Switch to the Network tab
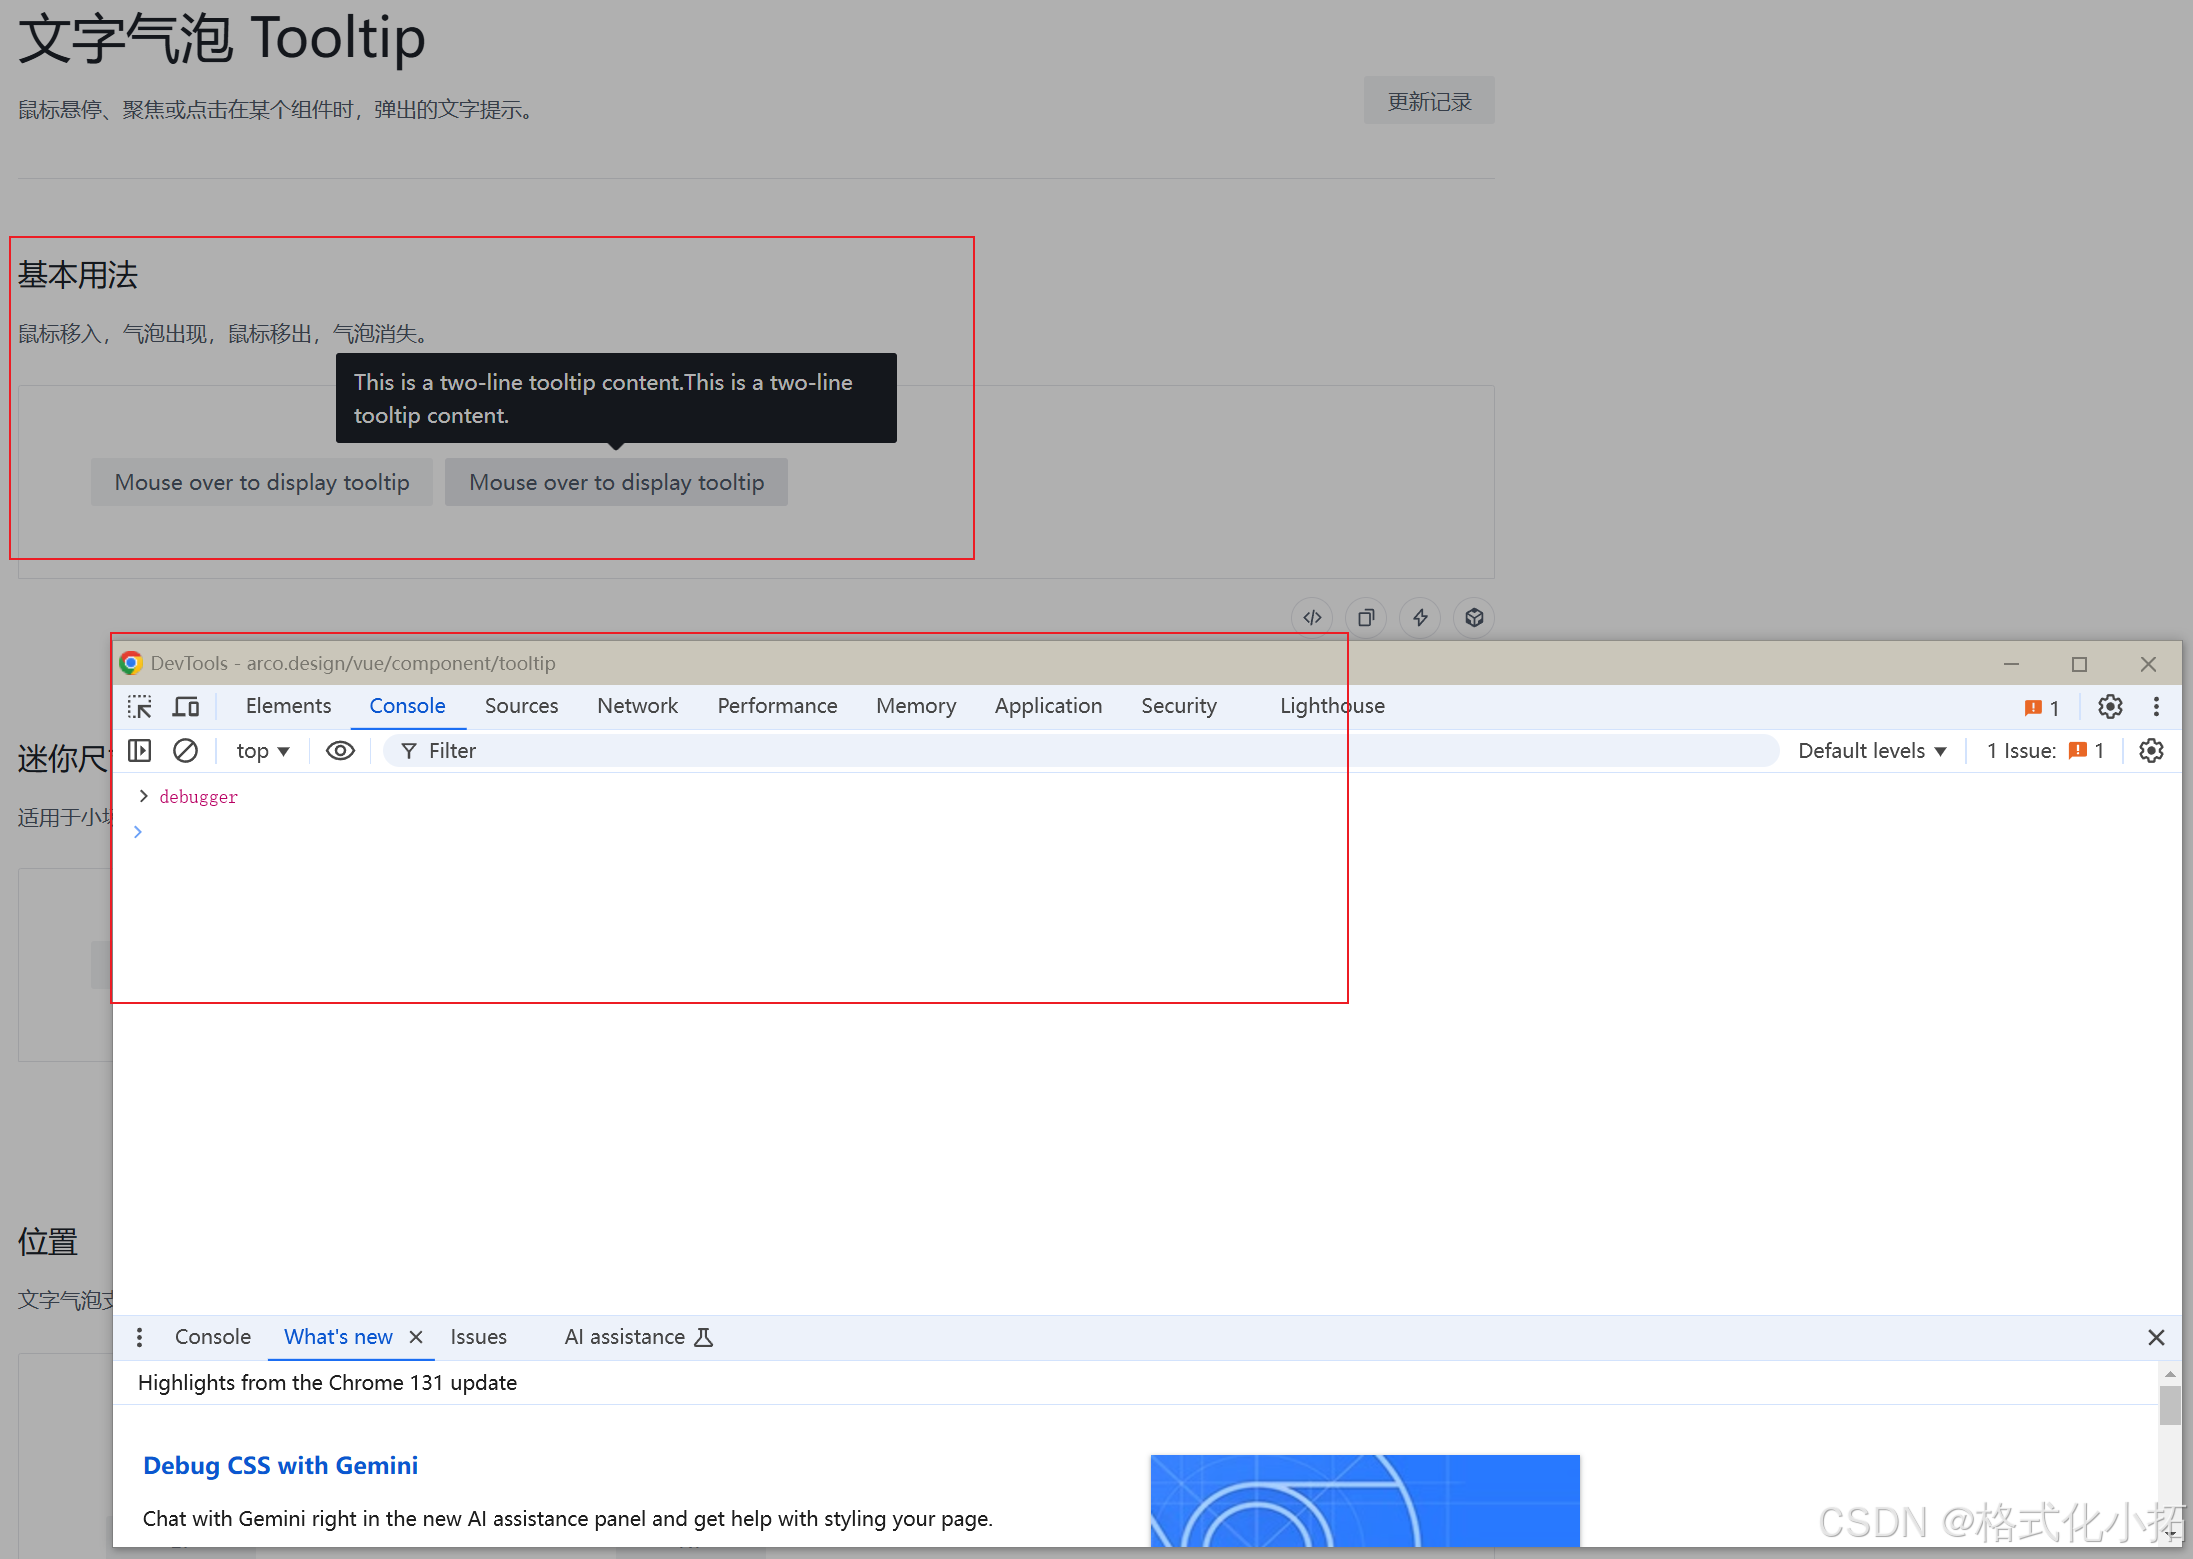 pyautogui.click(x=637, y=706)
